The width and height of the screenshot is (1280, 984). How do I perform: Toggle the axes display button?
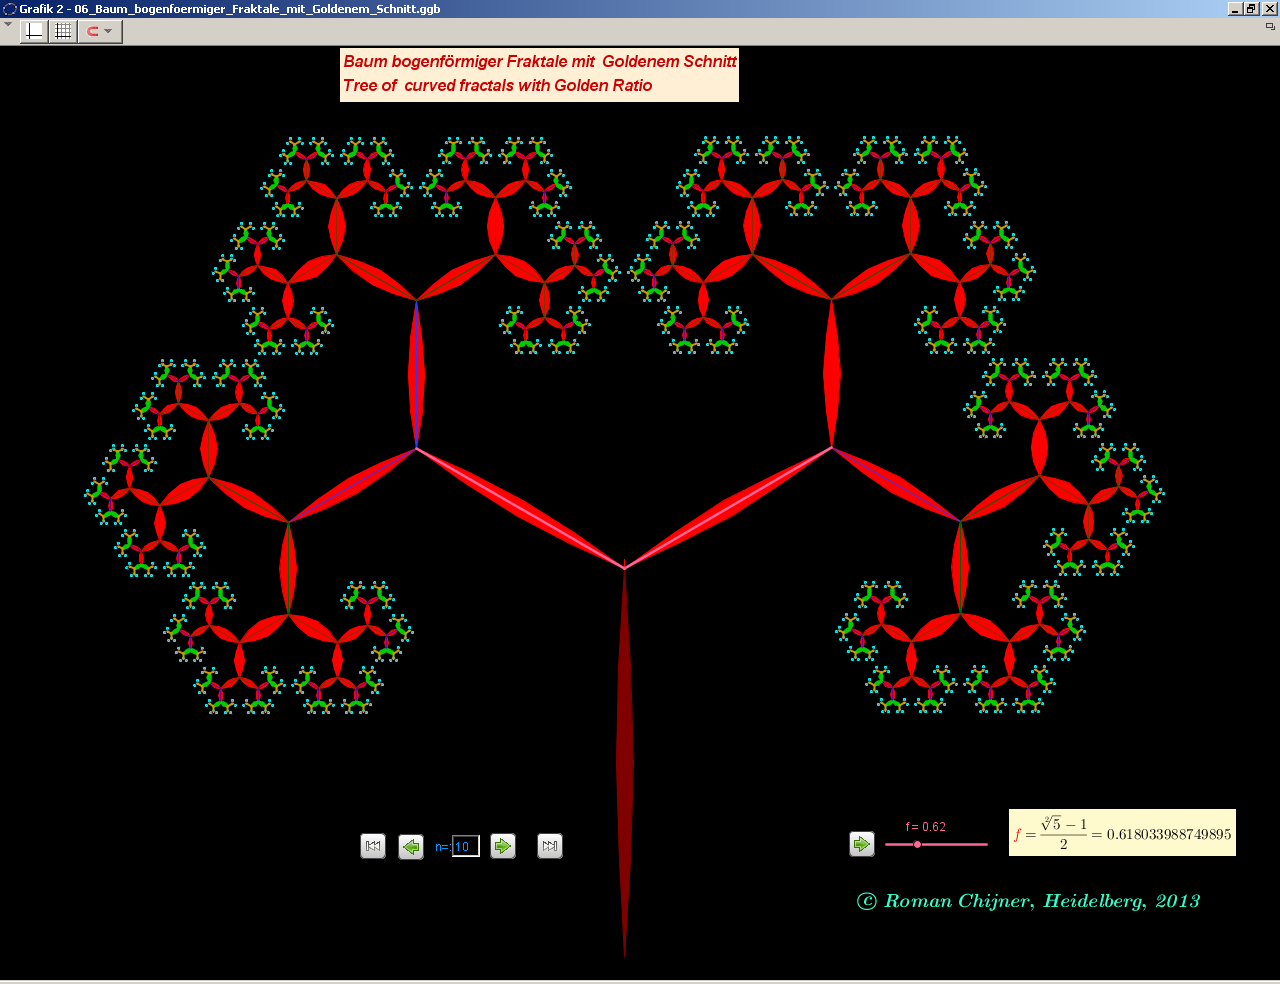pyautogui.click(x=34, y=31)
